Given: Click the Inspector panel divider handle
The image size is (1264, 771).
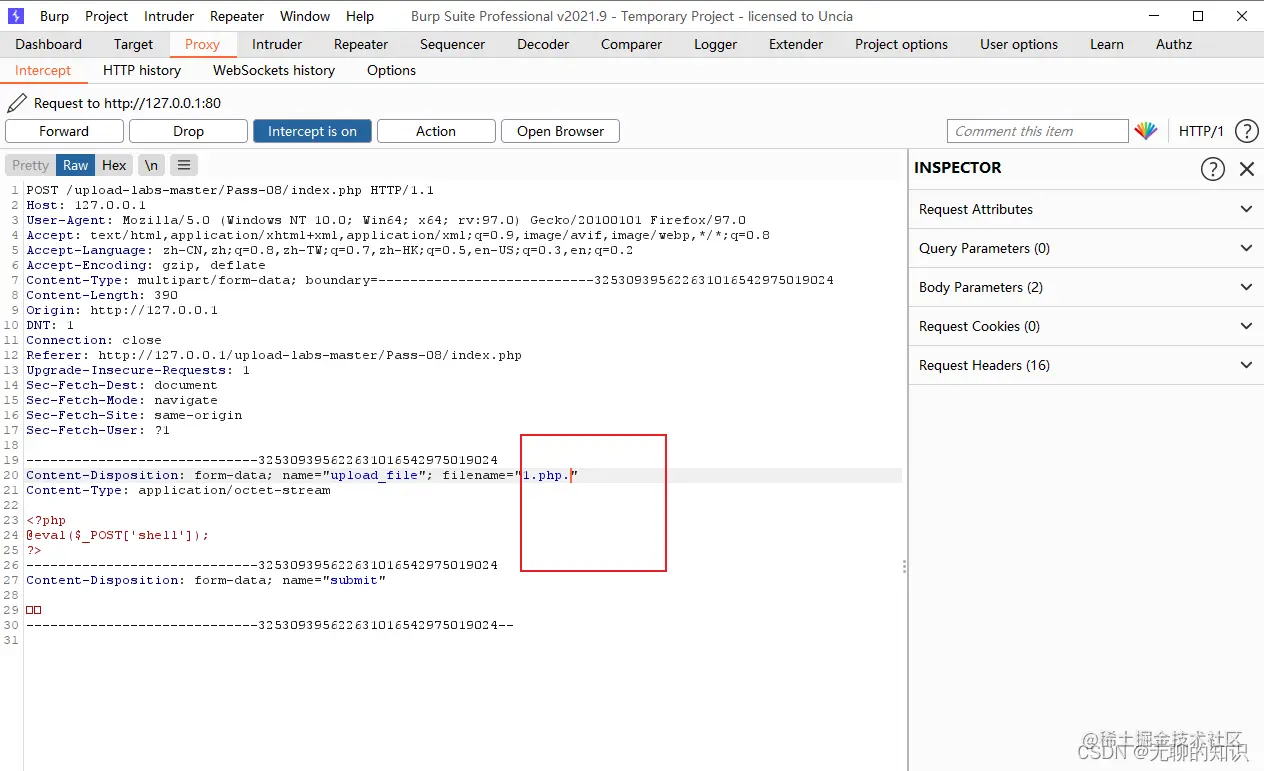Looking at the screenshot, I should (x=905, y=566).
